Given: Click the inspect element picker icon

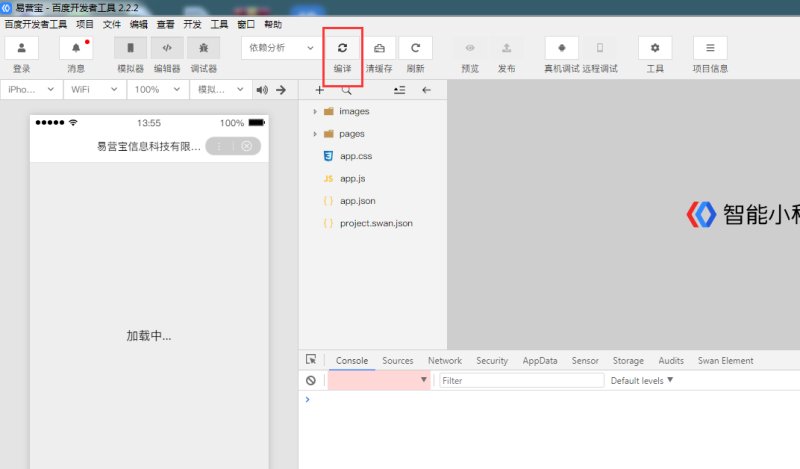Looking at the screenshot, I should (x=311, y=360).
